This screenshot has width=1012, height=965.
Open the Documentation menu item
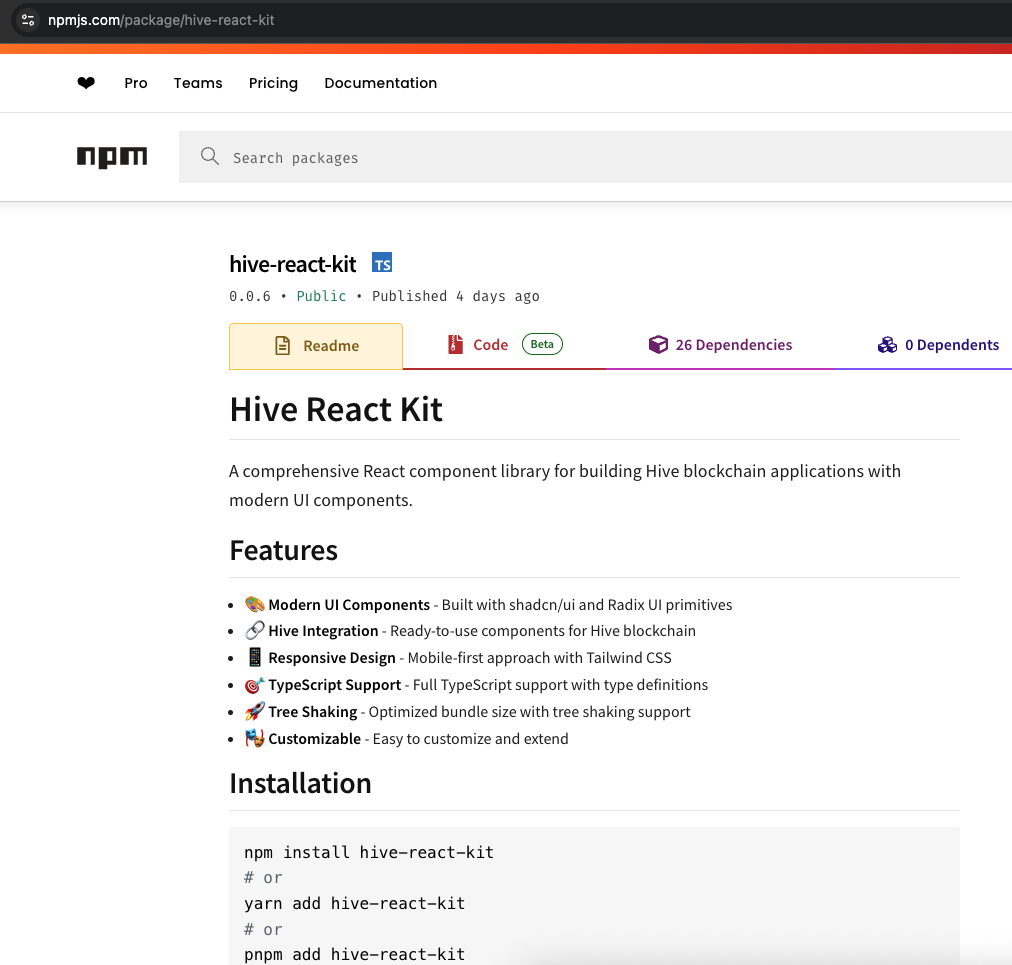coord(380,83)
